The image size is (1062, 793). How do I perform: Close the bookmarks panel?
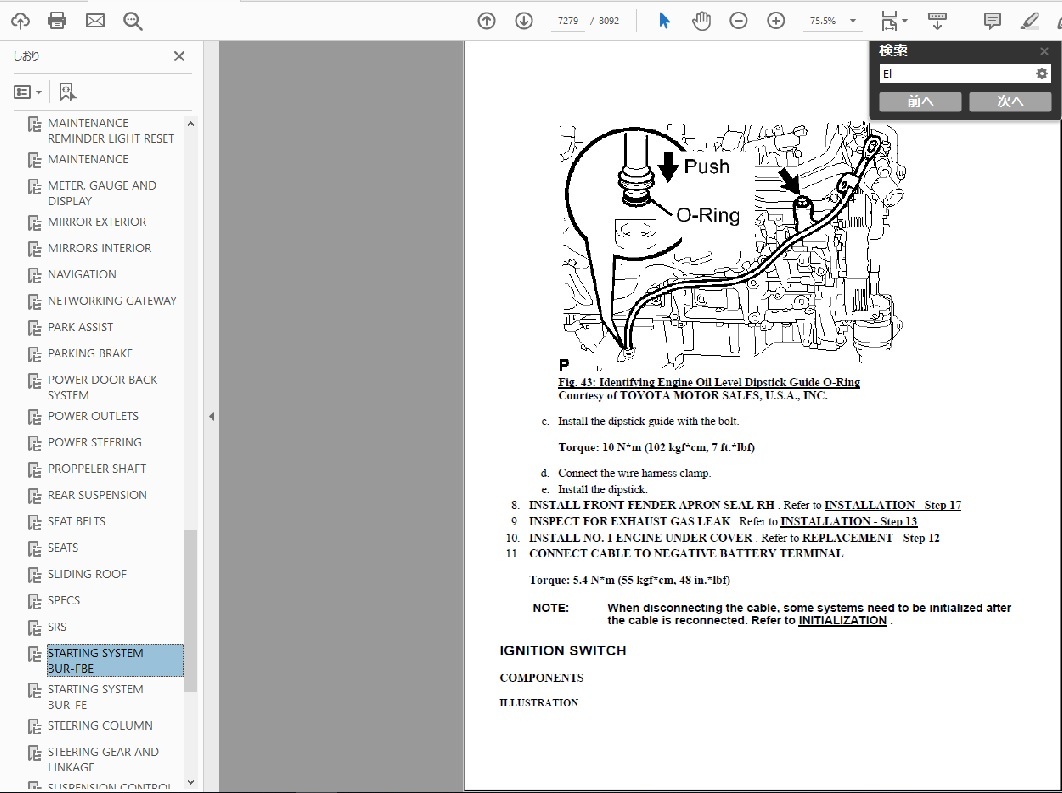click(179, 56)
